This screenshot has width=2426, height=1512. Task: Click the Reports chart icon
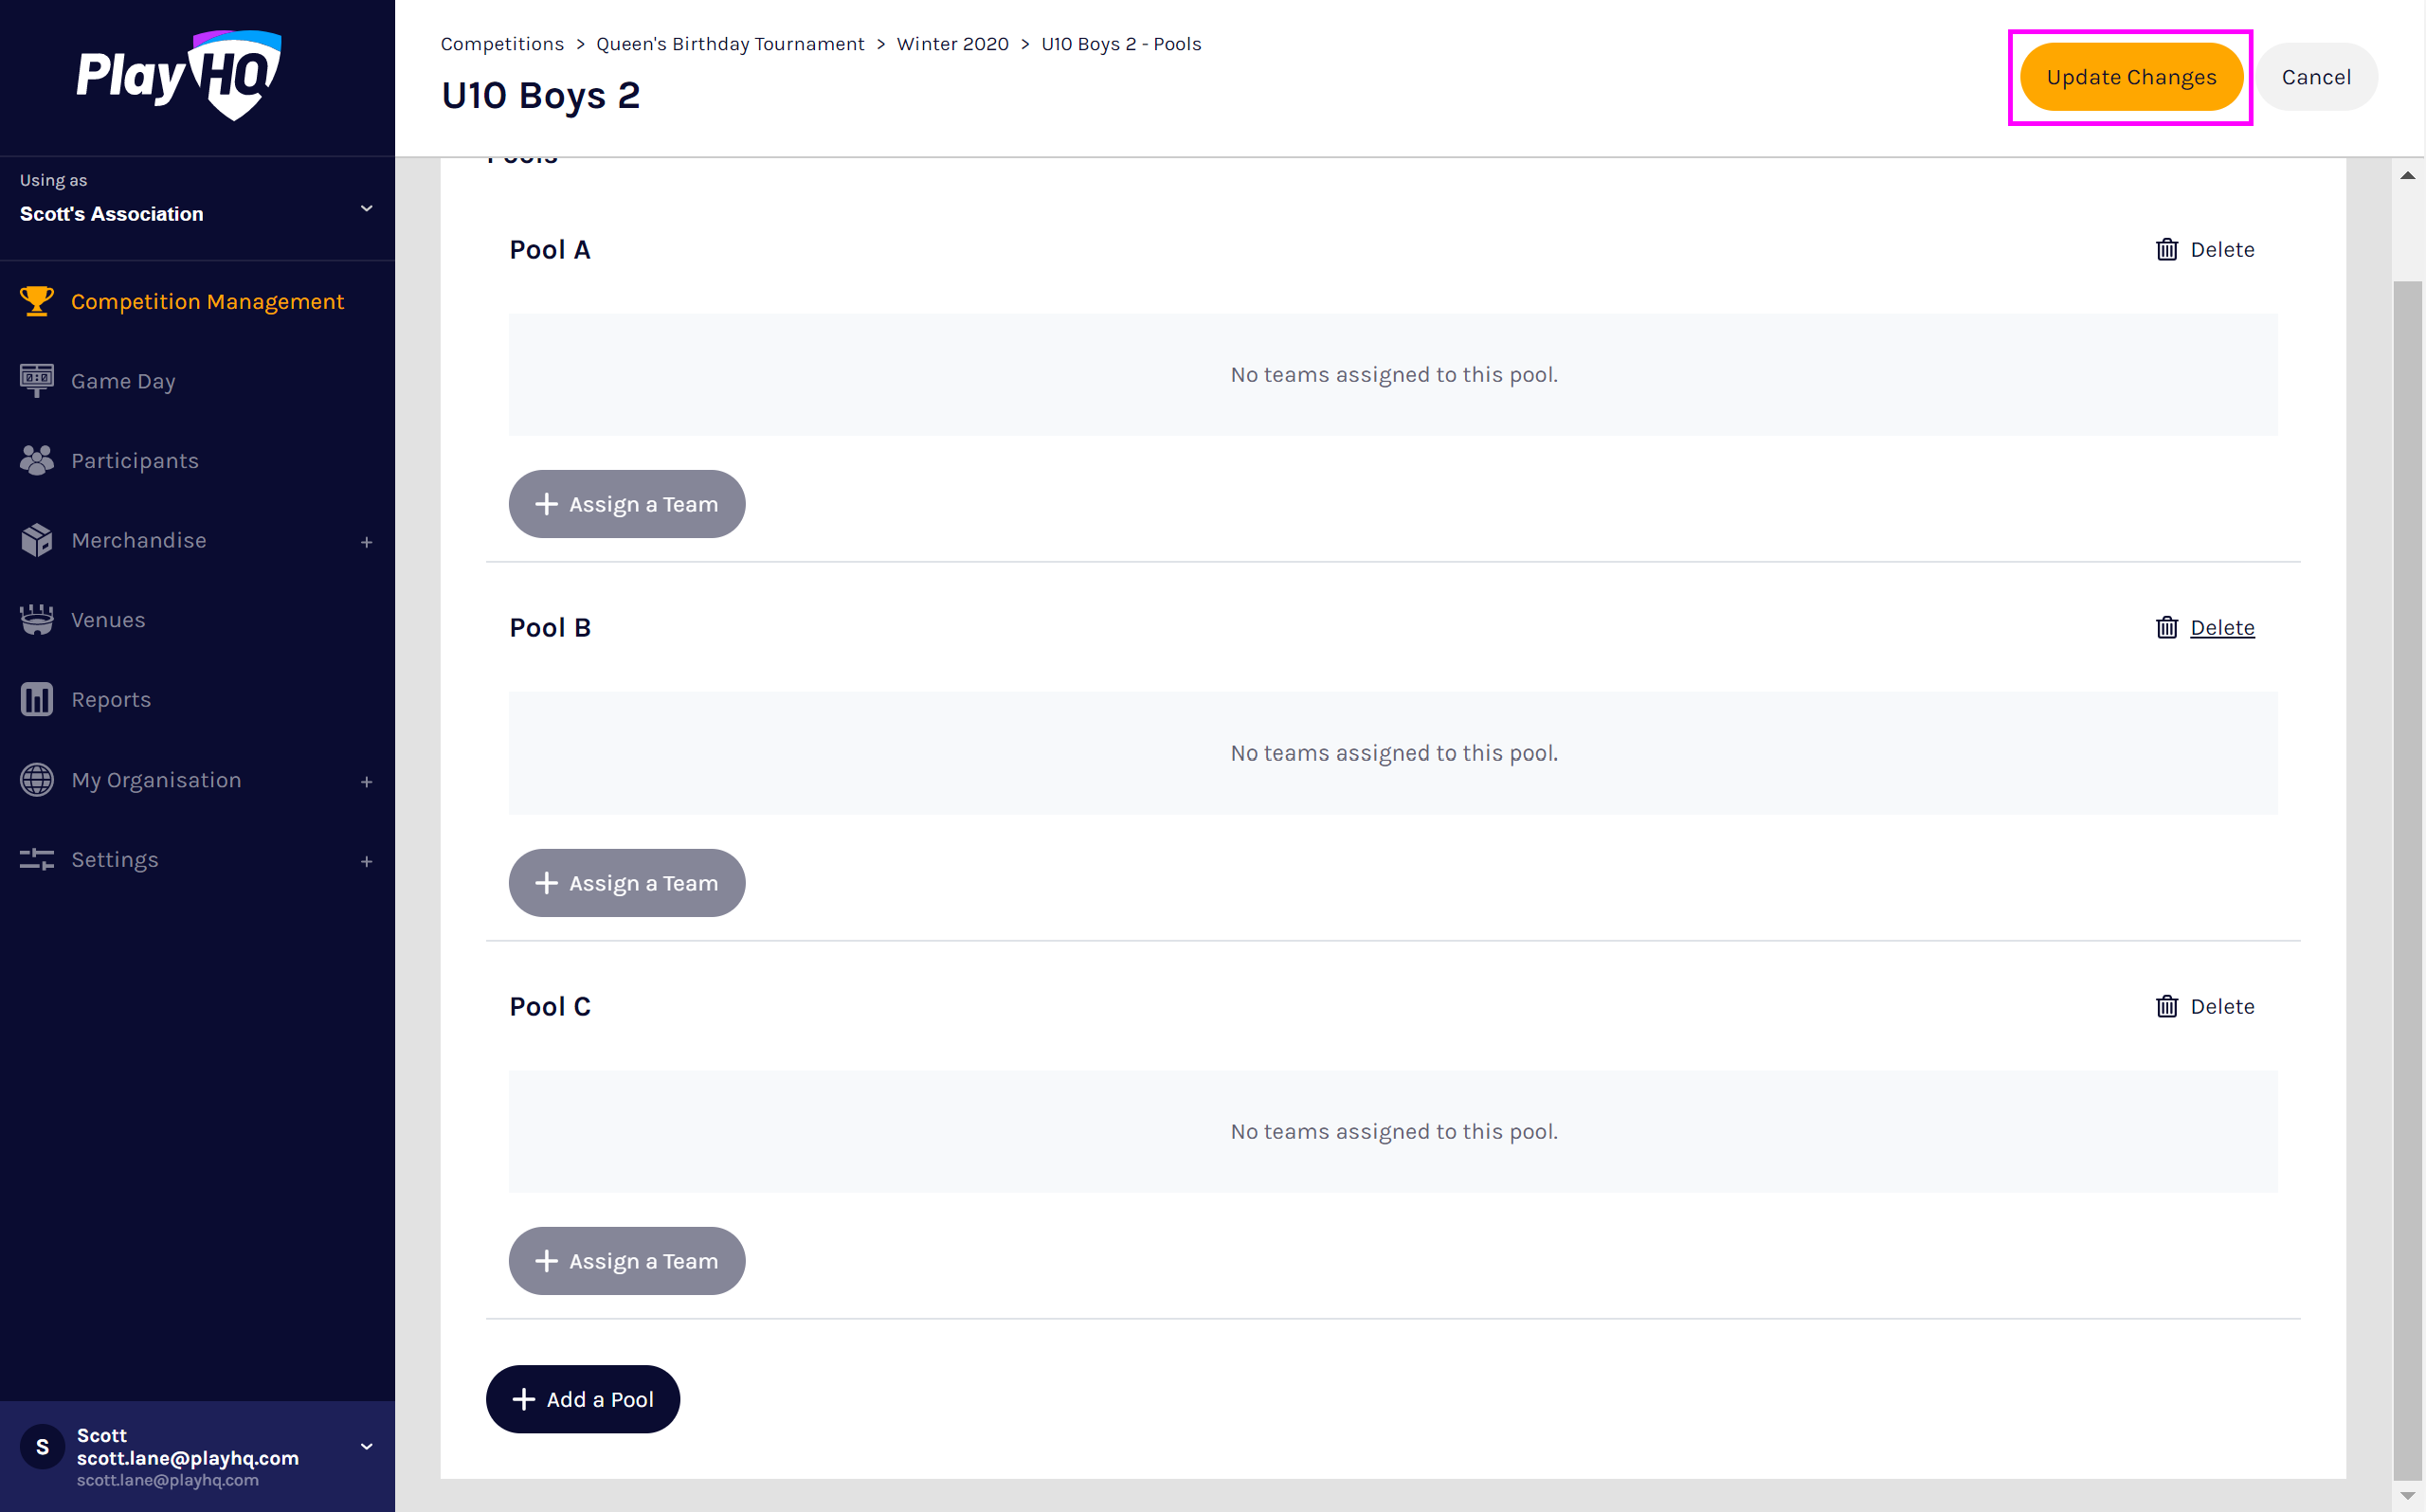pyautogui.click(x=37, y=699)
